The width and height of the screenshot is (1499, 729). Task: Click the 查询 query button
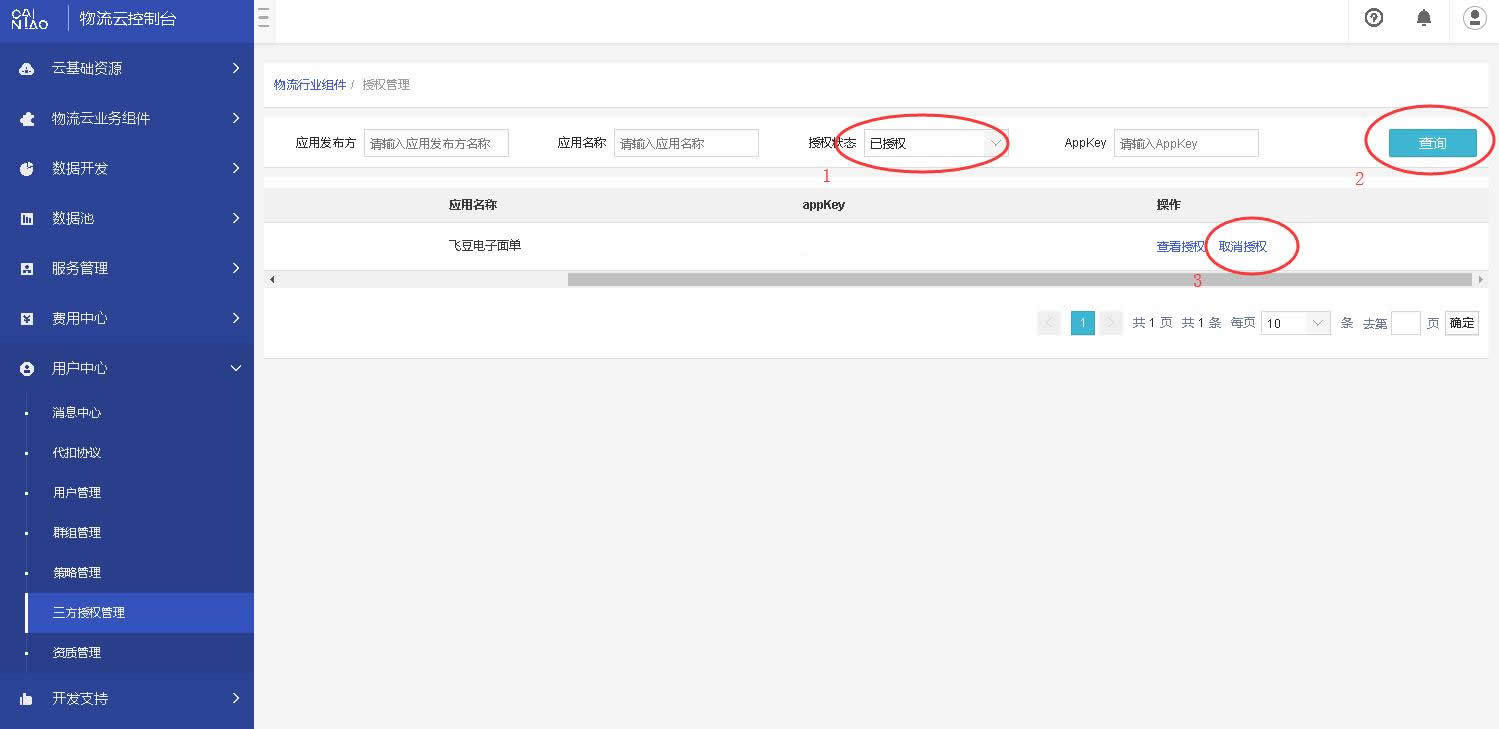[x=1431, y=142]
